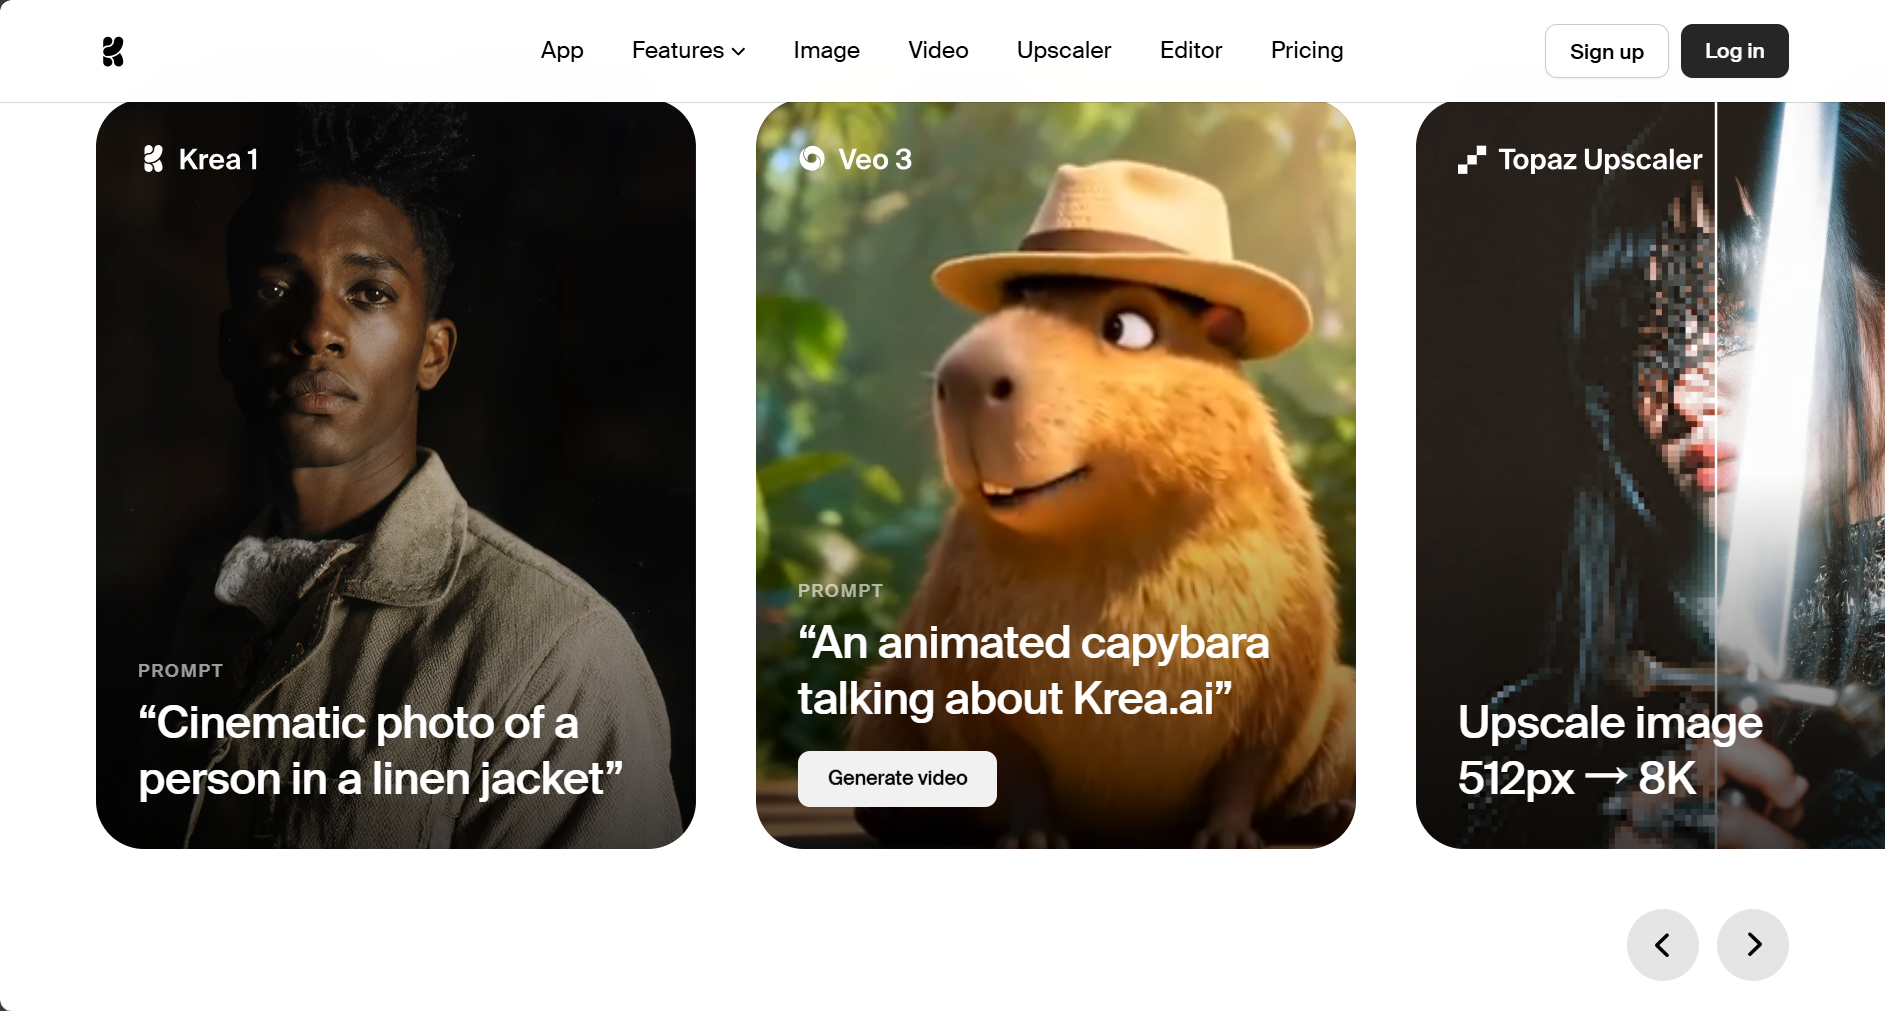Screen dimensions: 1885x1011
Task: Open the Veo 3 capybara card
Action: (1056, 475)
